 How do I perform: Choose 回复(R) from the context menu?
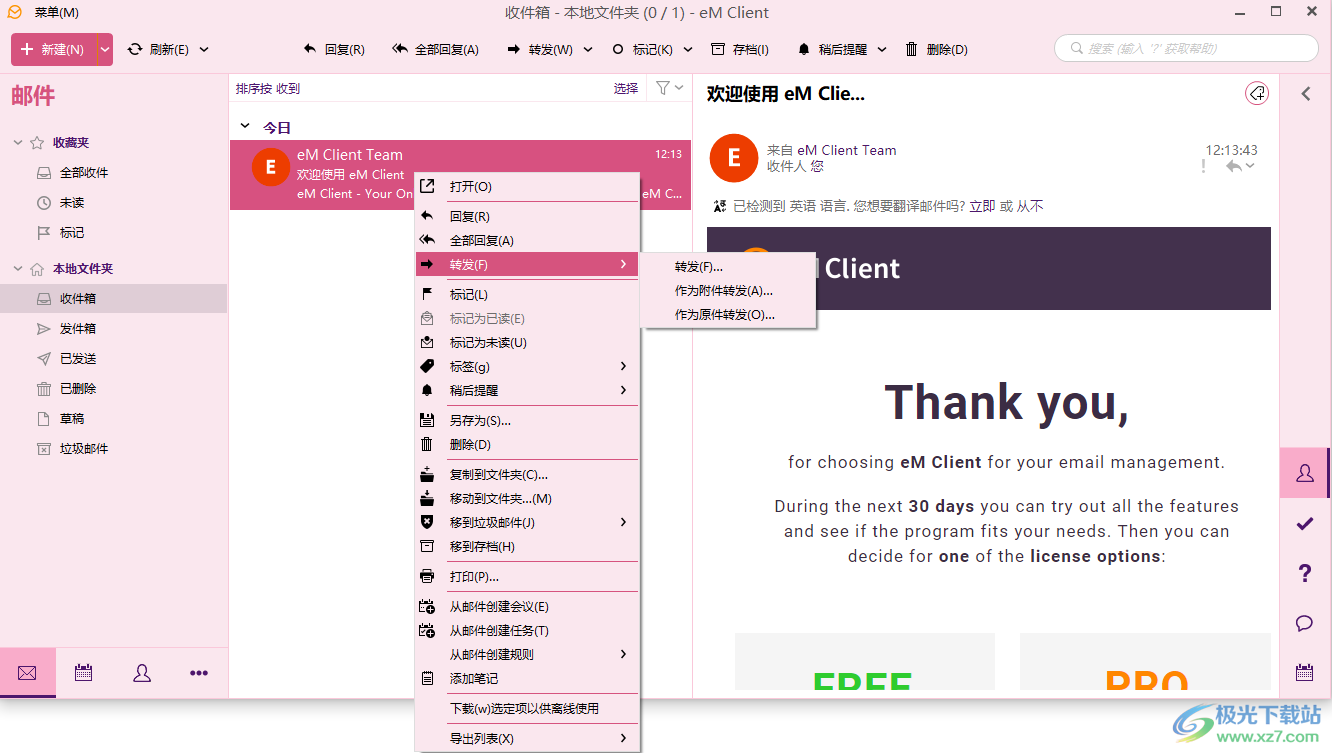pyautogui.click(x=527, y=217)
